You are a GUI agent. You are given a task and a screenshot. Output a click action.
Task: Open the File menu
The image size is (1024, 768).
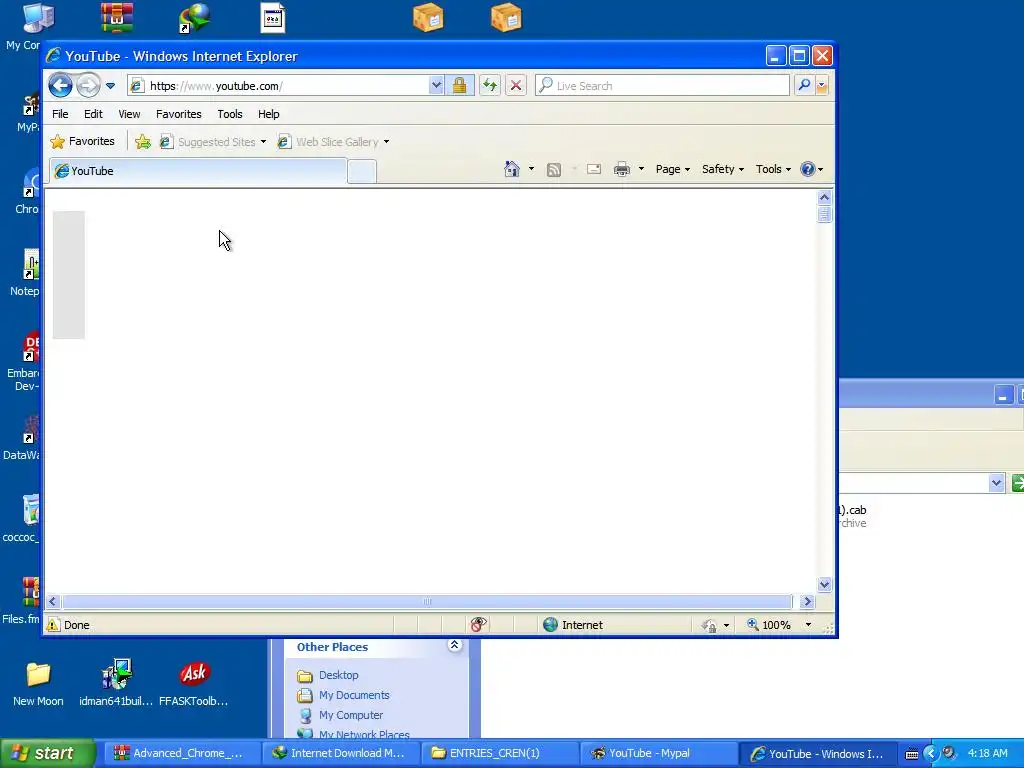pyautogui.click(x=60, y=114)
